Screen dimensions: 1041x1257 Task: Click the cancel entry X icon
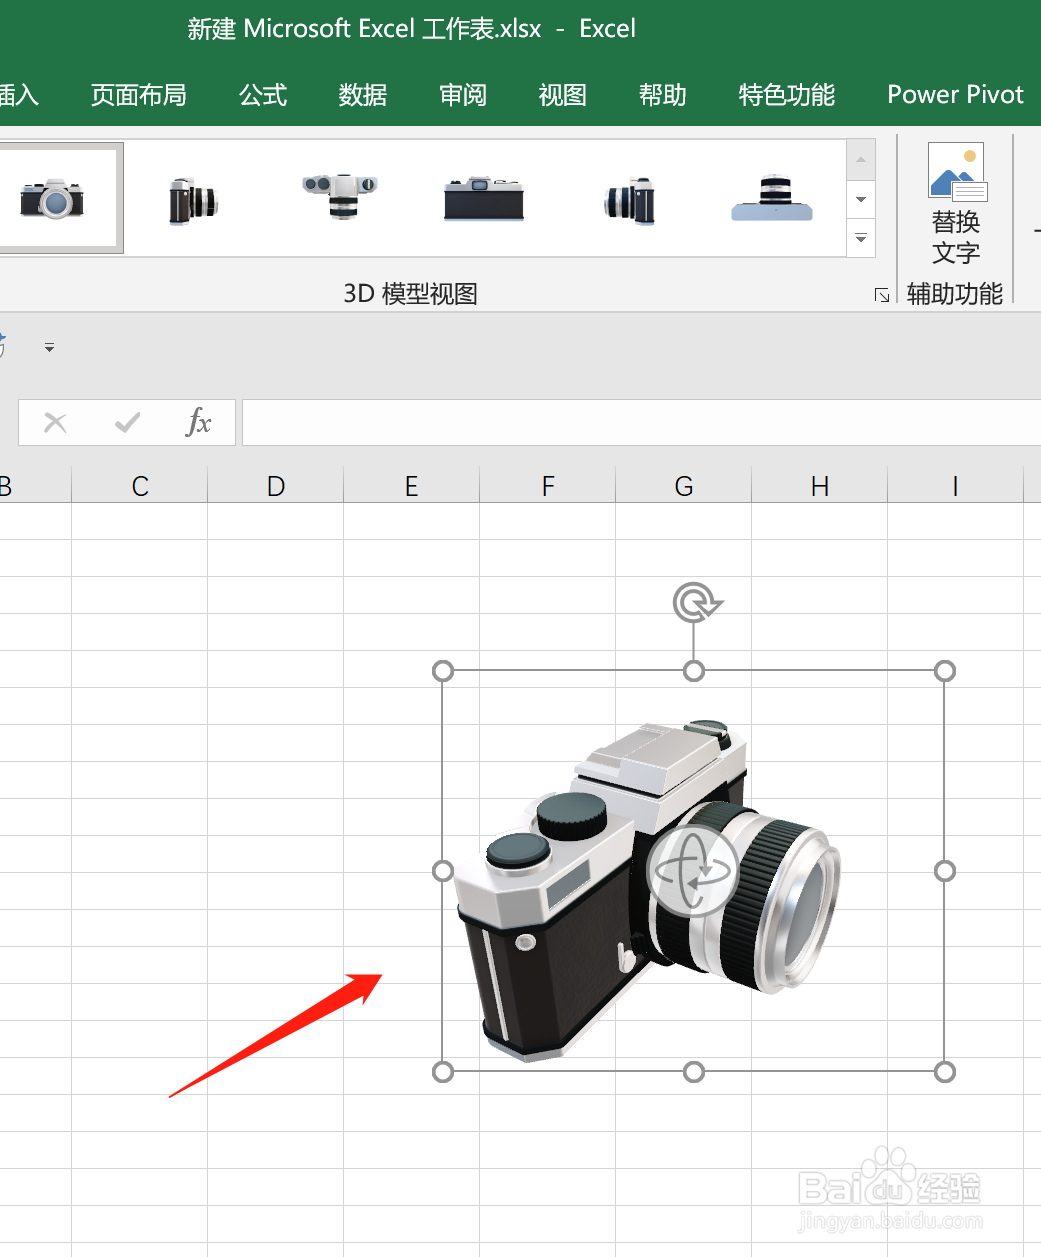coord(55,423)
